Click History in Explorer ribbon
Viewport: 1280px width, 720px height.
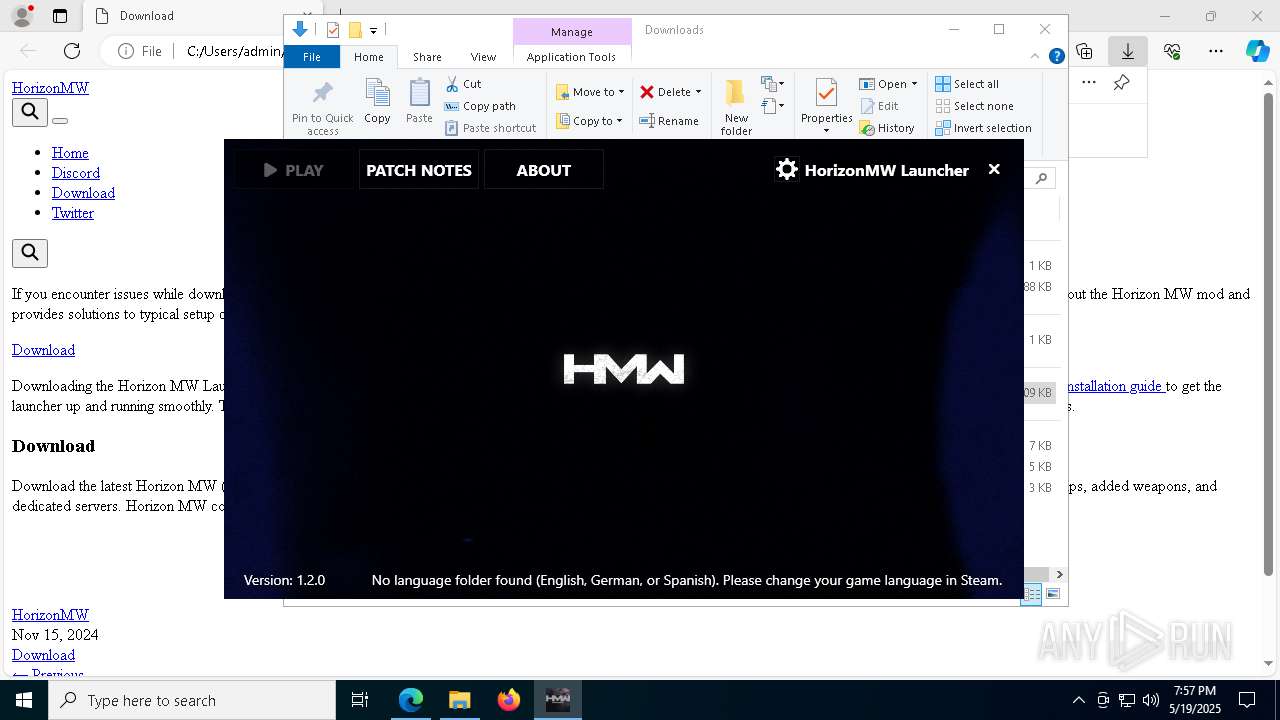pos(887,128)
